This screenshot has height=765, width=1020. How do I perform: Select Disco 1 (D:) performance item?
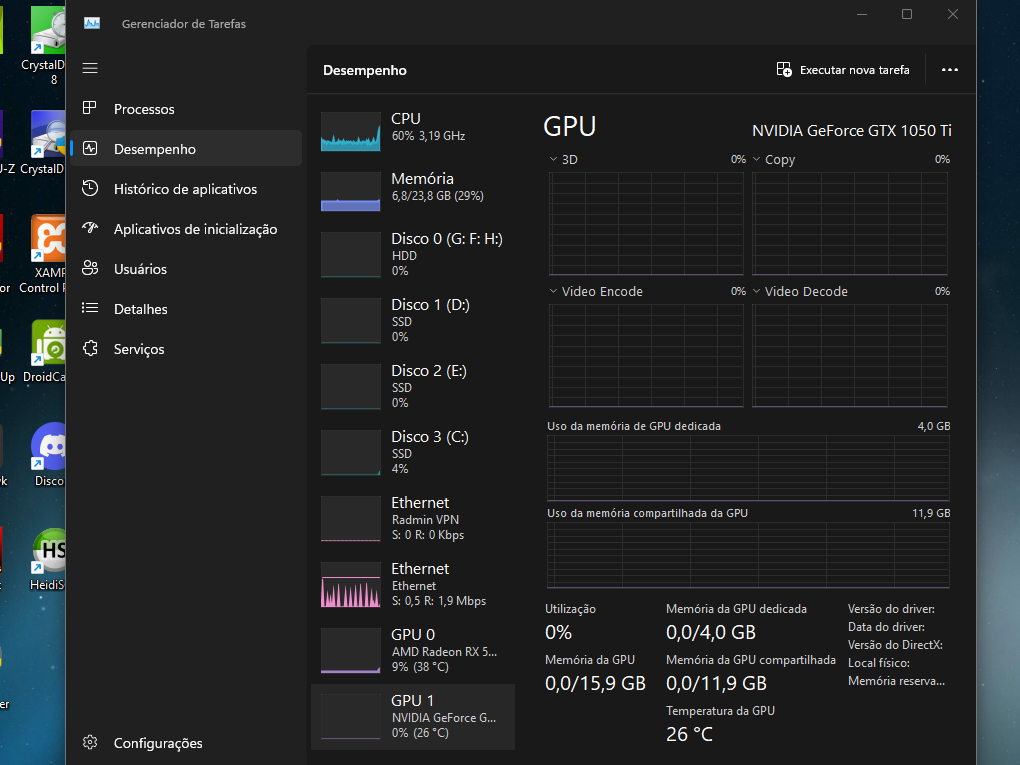pos(413,320)
